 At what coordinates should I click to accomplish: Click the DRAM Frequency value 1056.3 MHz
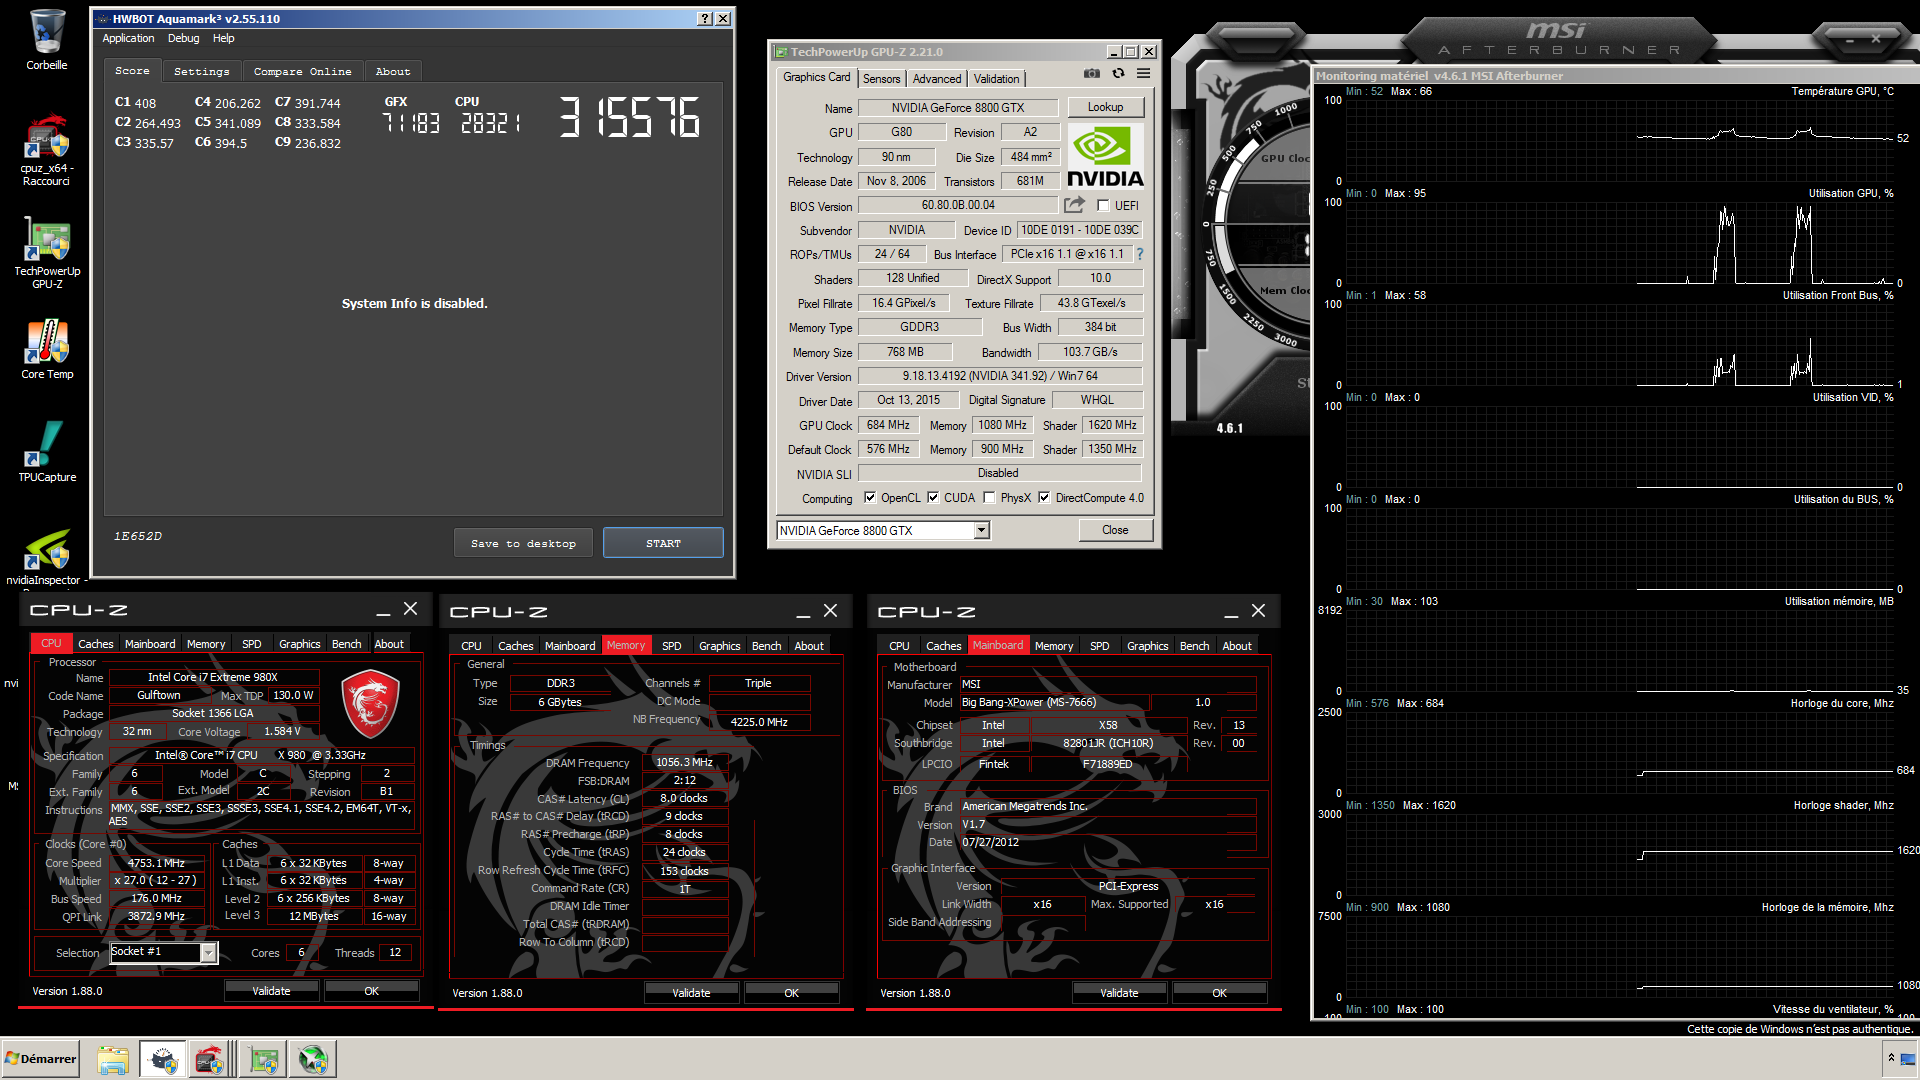[684, 762]
